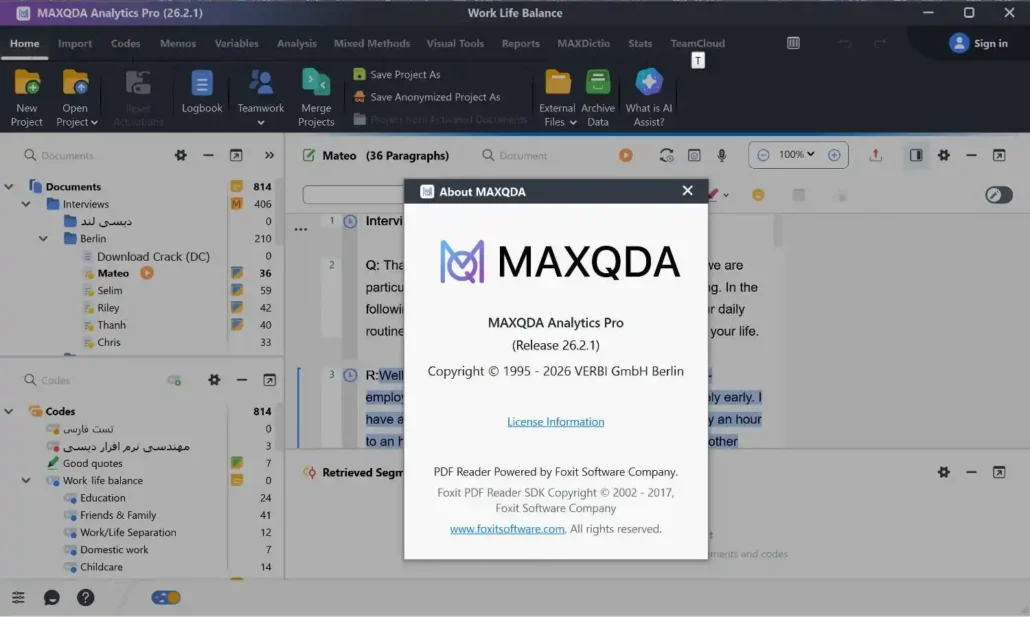The height and width of the screenshot is (617, 1030).
Task: Toggle the edit mode switch
Action: 998,195
